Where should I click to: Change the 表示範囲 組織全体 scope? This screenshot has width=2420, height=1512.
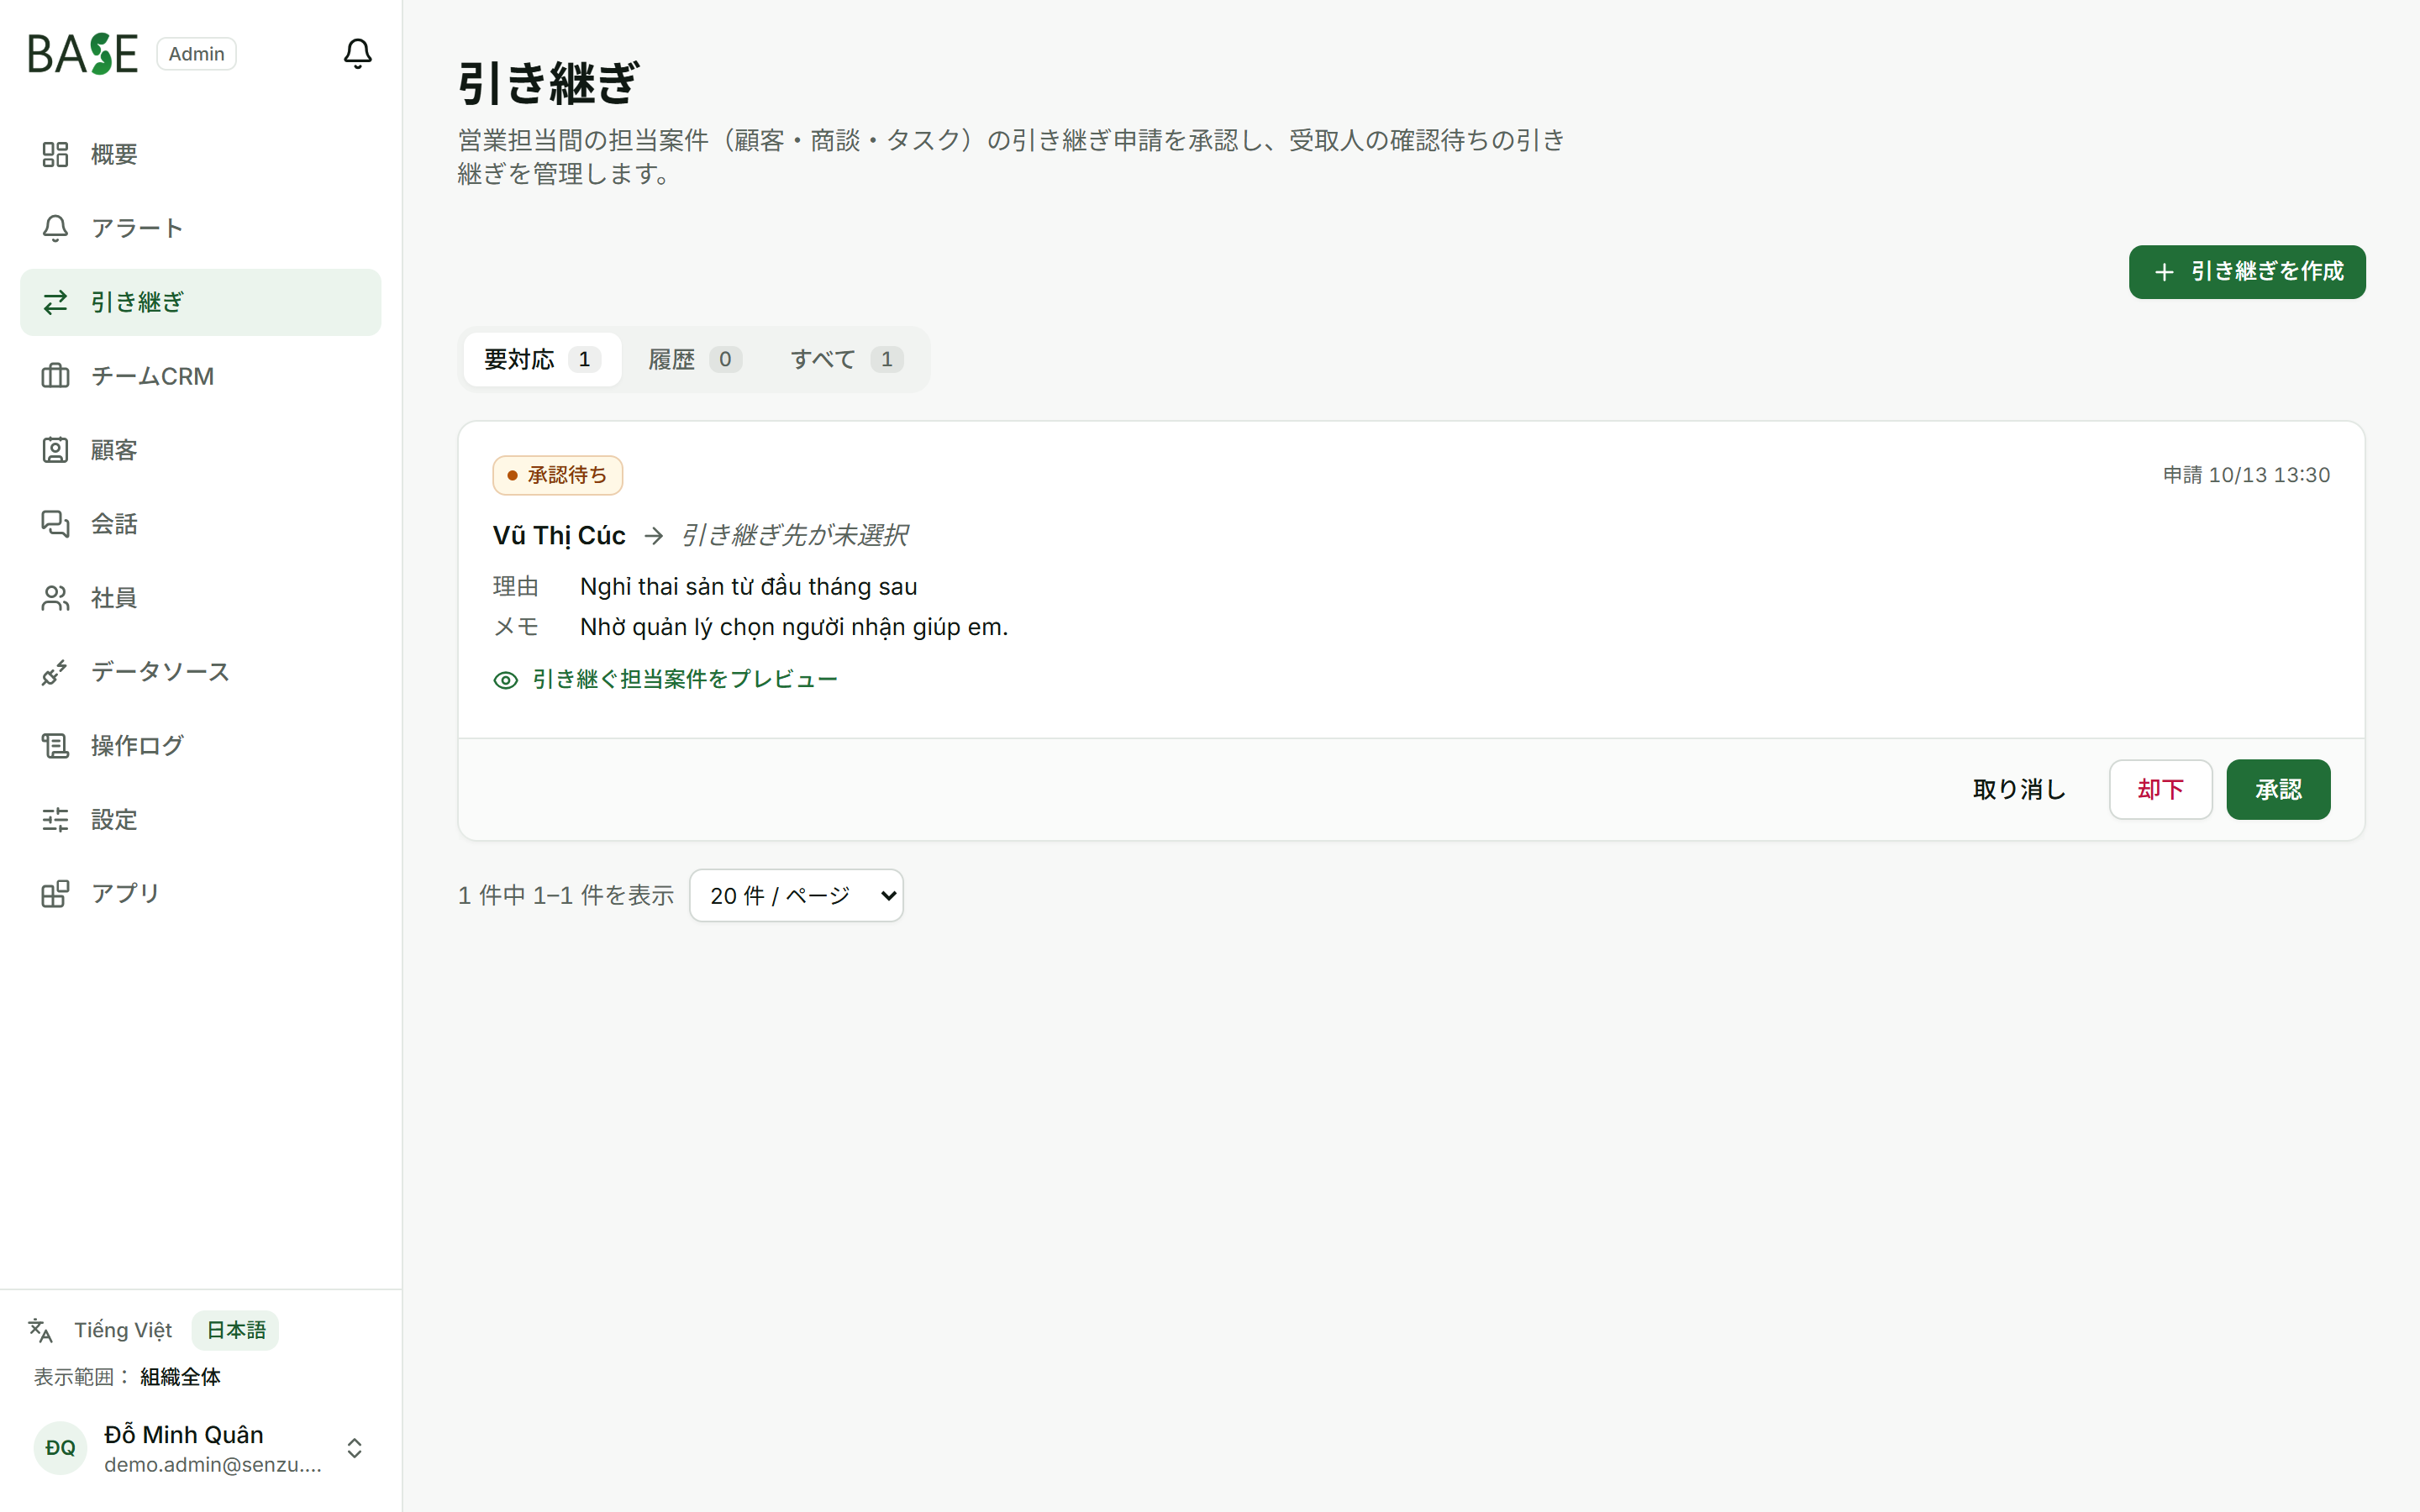(x=180, y=1377)
